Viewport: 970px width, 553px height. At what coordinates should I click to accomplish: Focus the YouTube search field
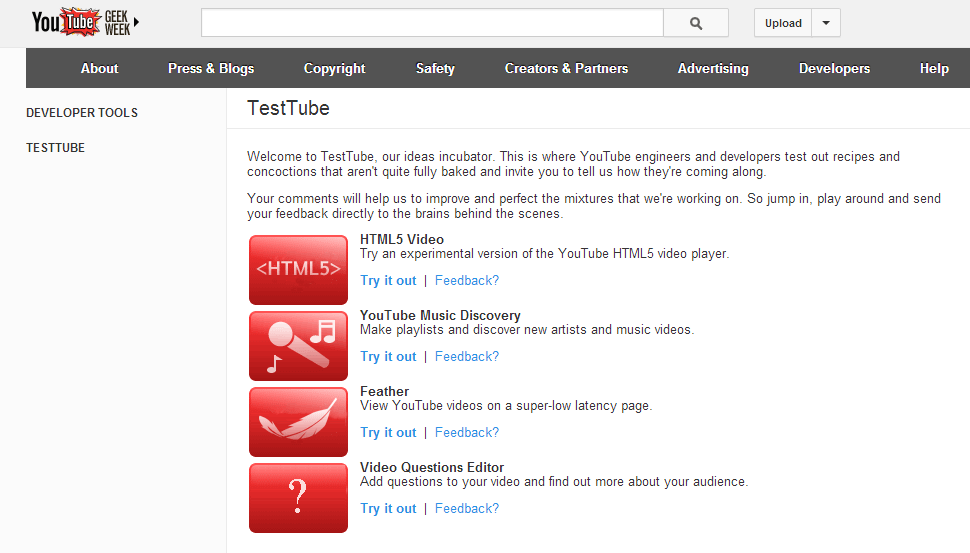click(432, 23)
